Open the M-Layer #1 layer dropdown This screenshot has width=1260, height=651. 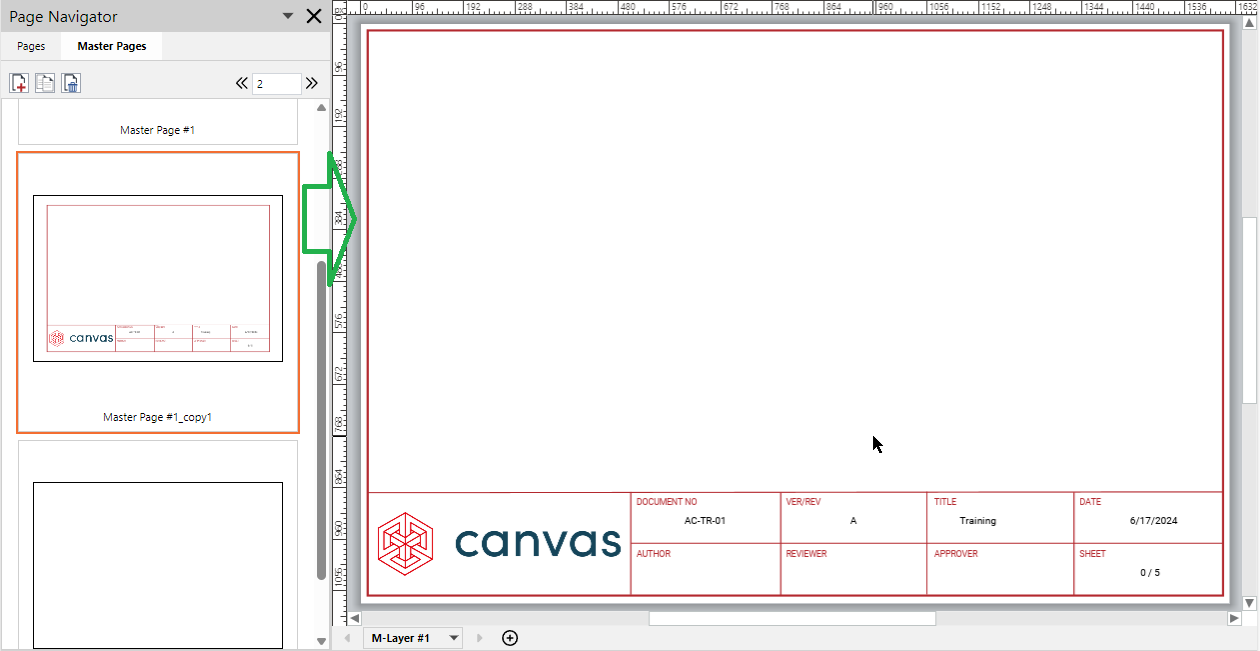pos(454,638)
